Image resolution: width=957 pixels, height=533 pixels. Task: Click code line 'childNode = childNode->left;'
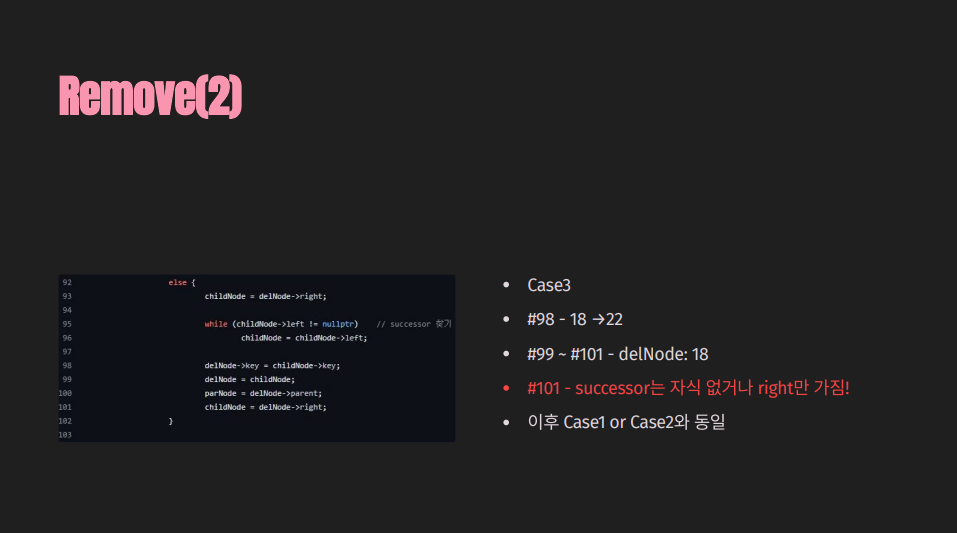pos(304,338)
